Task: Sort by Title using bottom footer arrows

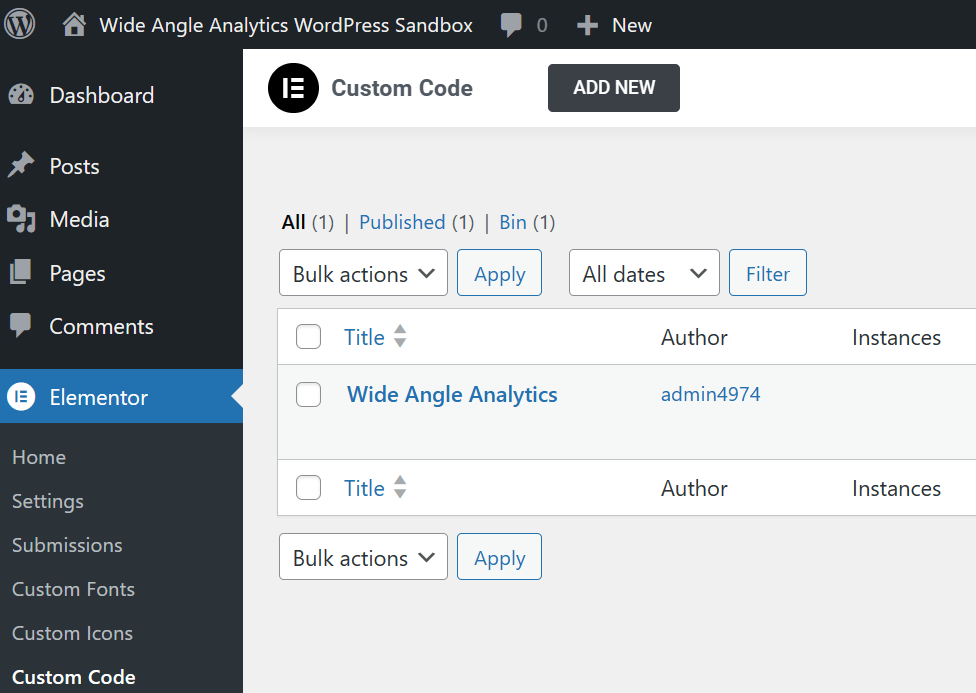Action: tap(400, 488)
